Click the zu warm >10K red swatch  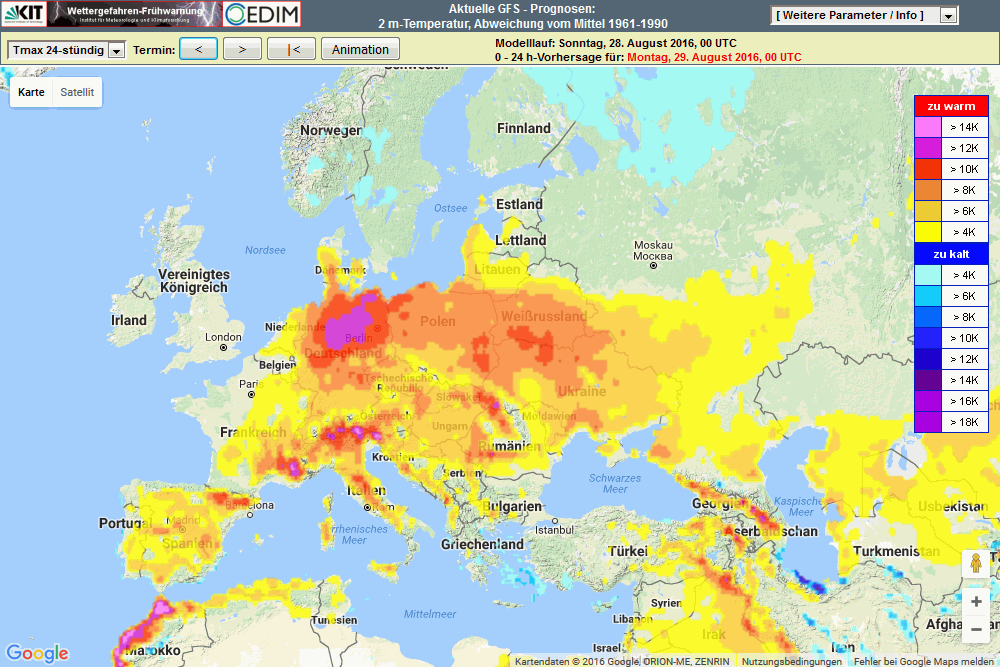pos(928,169)
